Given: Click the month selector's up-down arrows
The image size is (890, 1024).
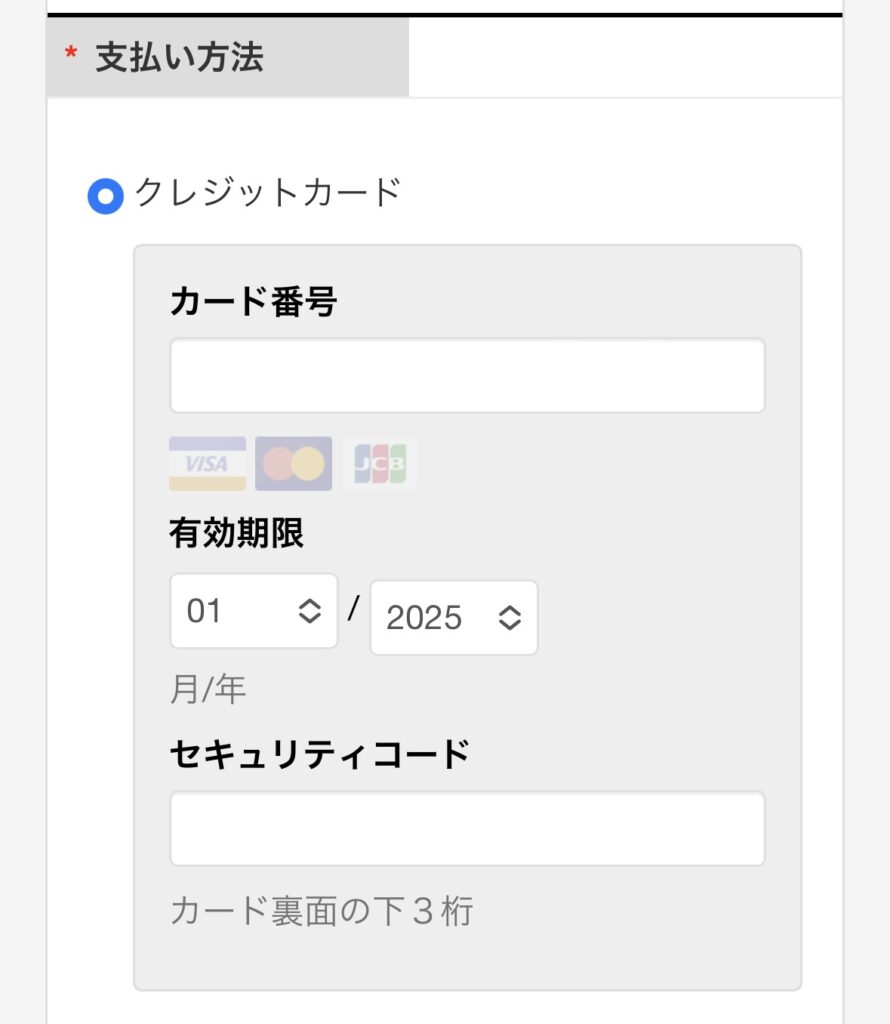Looking at the screenshot, I should [310, 611].
